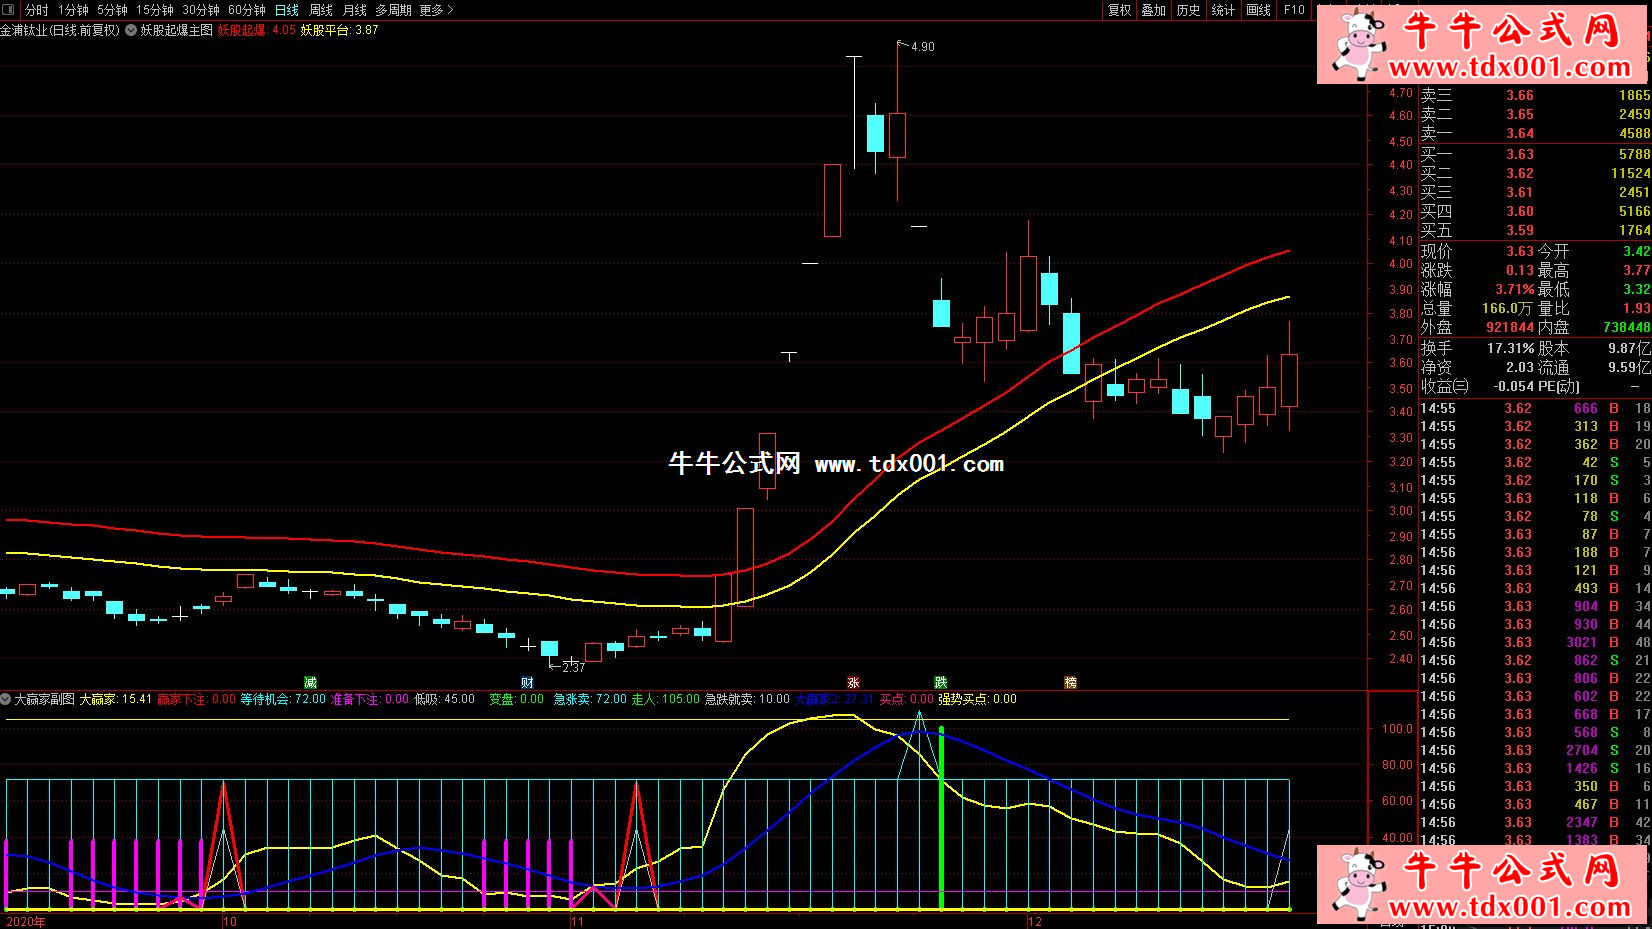1652x929 pixels.
Task: Click the trade tick with volume 3021
Action: (1535, 642)
